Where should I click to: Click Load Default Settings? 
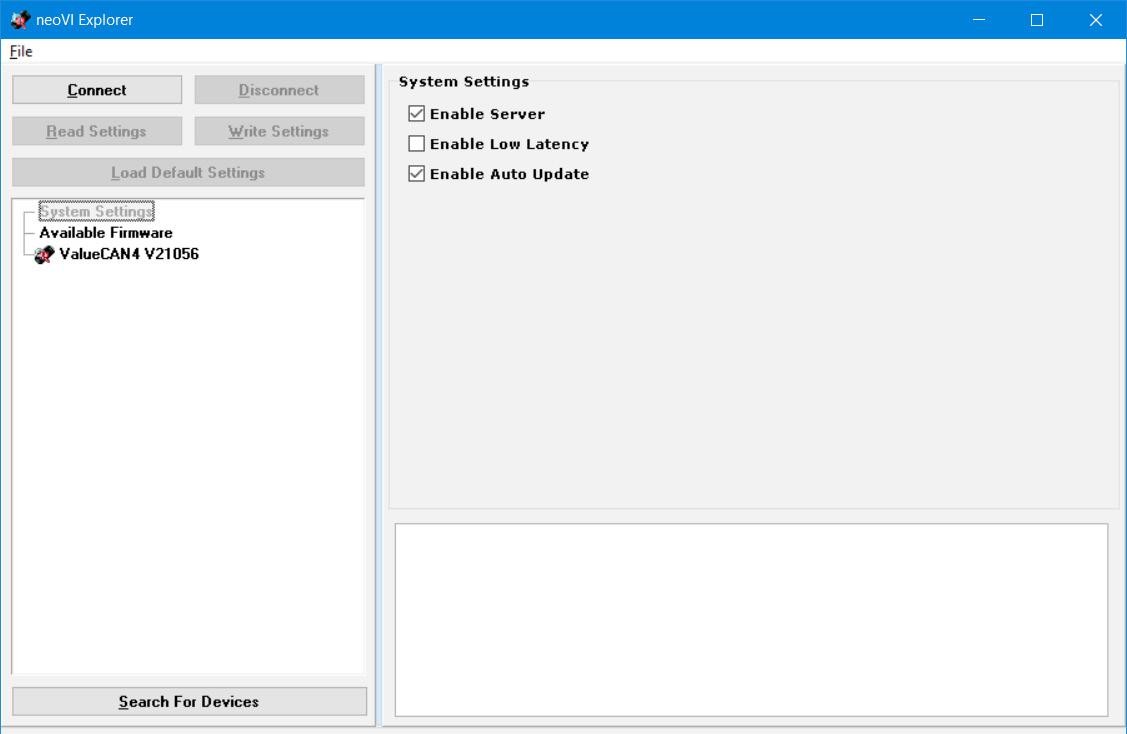pos(188,172)
